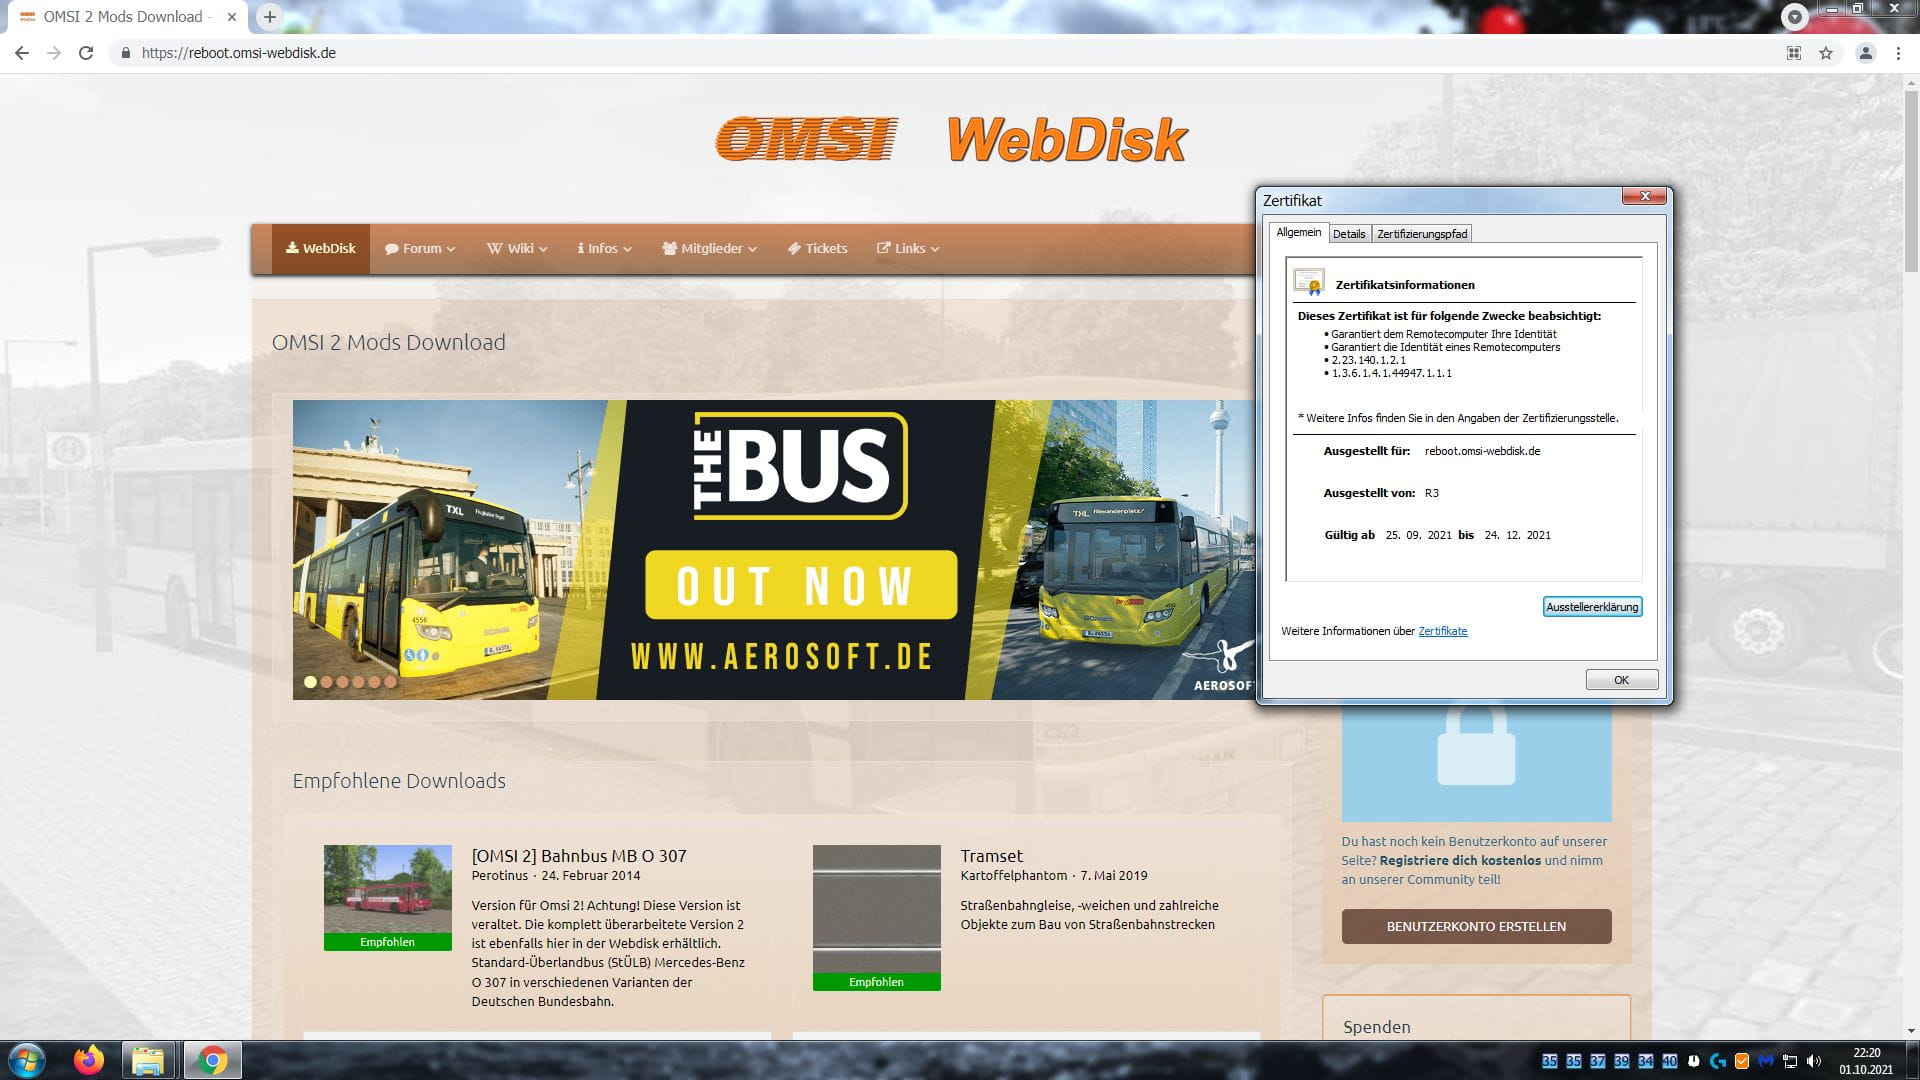Select the second carousel dot indicator

click(326, 682)
